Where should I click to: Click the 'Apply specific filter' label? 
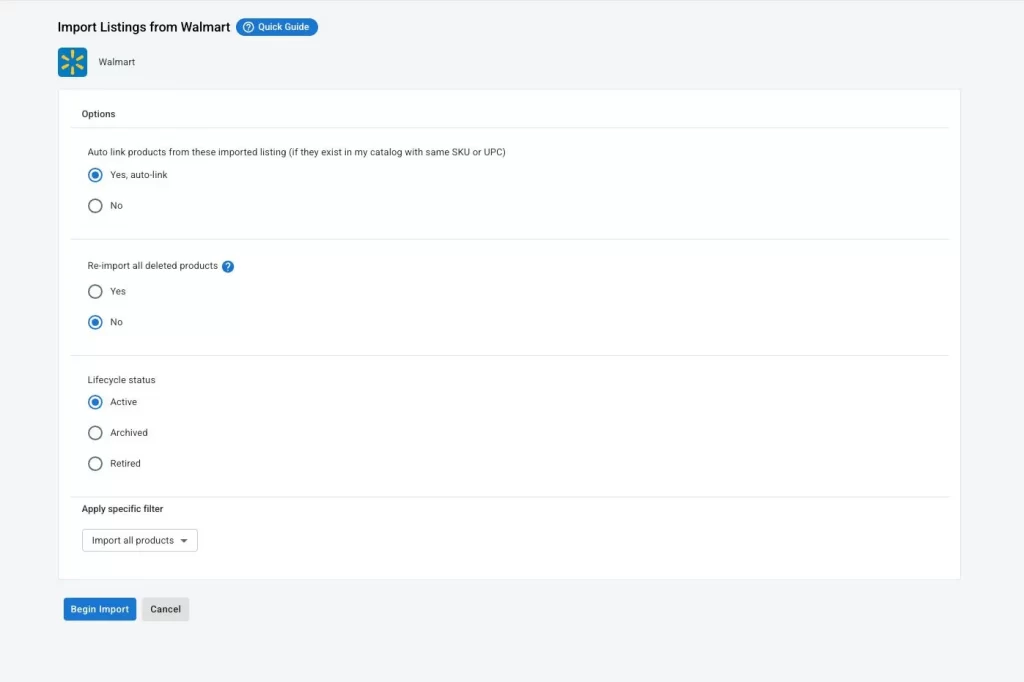[x=122, y=509]
